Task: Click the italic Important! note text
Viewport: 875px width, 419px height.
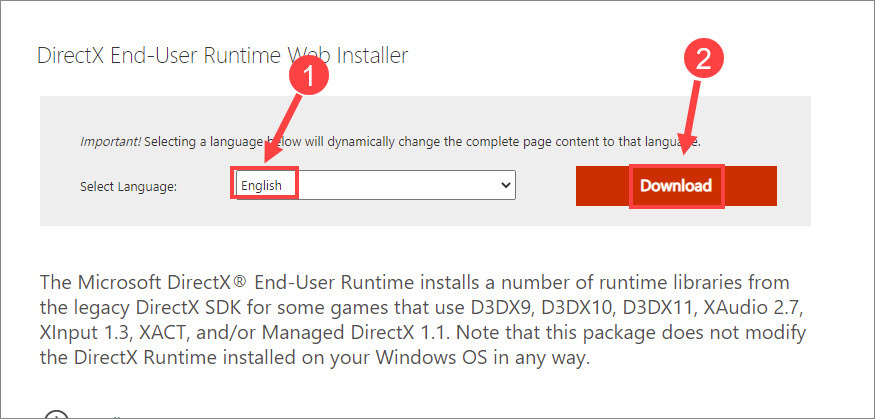Action: pyautogui.click(x=110, y=142)
